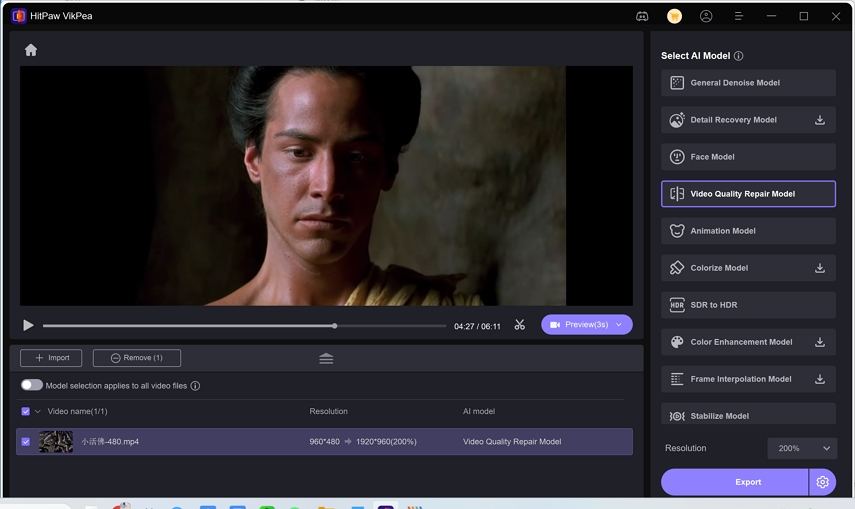Click the file name 小活佛-480.mp4
The height and width of the screenshot is (509, 855).
tap(110, 441)
